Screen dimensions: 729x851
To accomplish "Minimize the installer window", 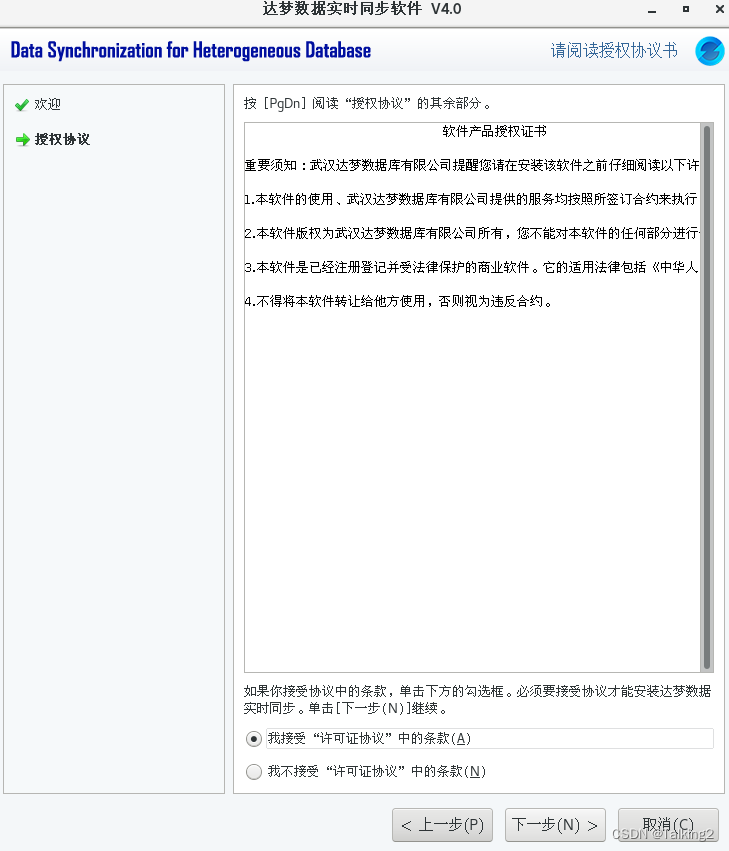I will click(x=652, y=10).
